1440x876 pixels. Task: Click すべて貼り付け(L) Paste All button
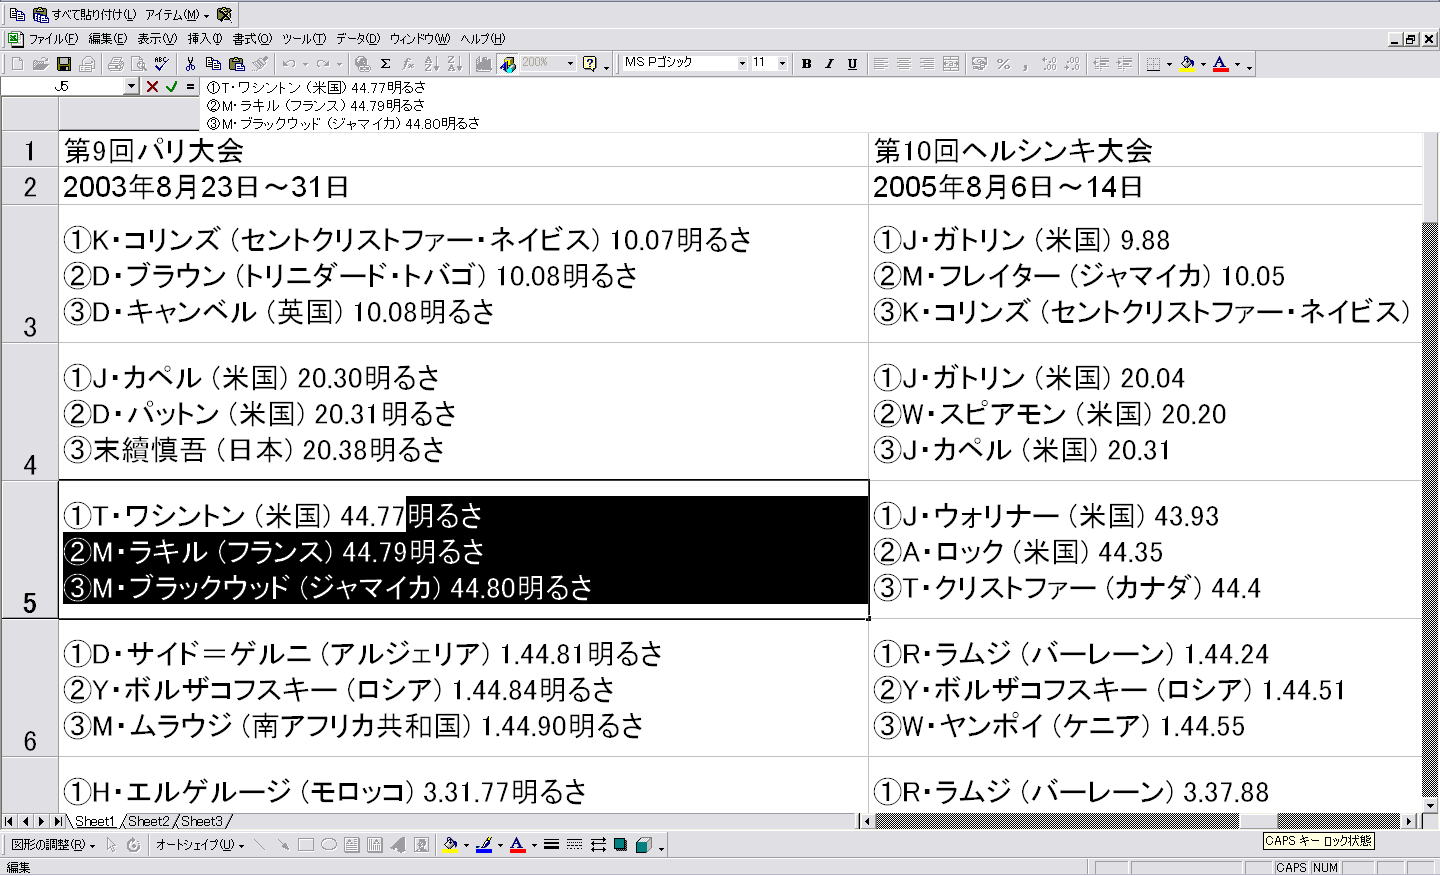[x=85, y=14]
